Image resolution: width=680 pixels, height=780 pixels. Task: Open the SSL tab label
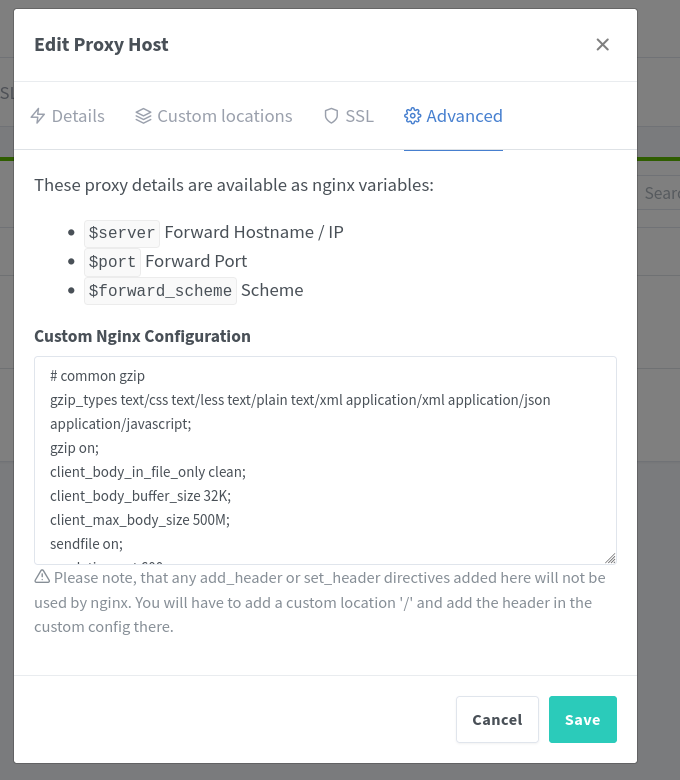click(x=359, y=116)
